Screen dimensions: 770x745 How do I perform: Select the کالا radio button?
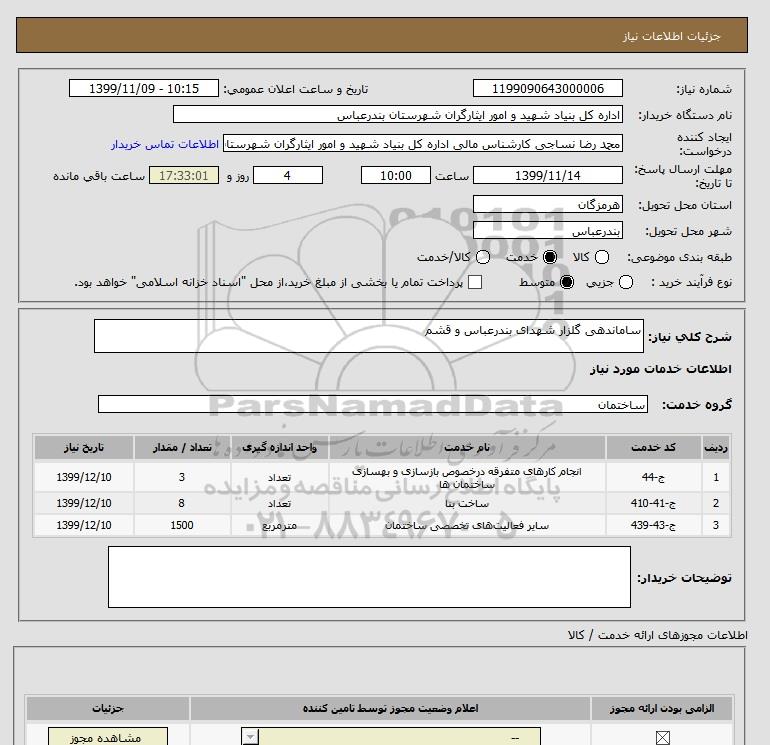602,257
